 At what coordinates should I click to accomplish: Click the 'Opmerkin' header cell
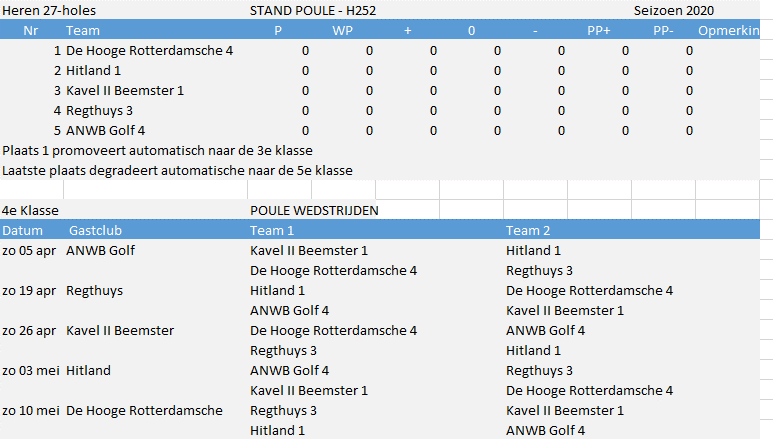[729, 31]
